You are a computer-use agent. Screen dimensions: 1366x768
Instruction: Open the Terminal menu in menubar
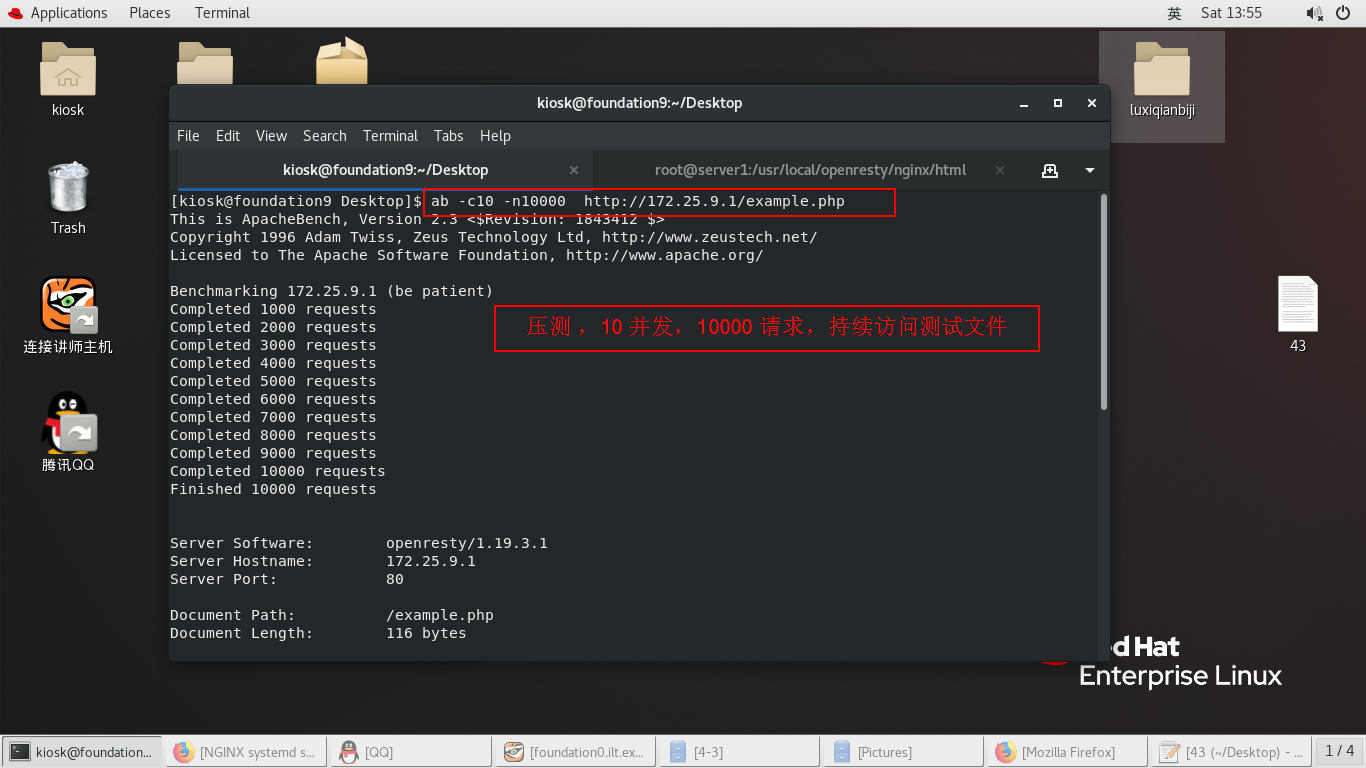coord(390,136)
